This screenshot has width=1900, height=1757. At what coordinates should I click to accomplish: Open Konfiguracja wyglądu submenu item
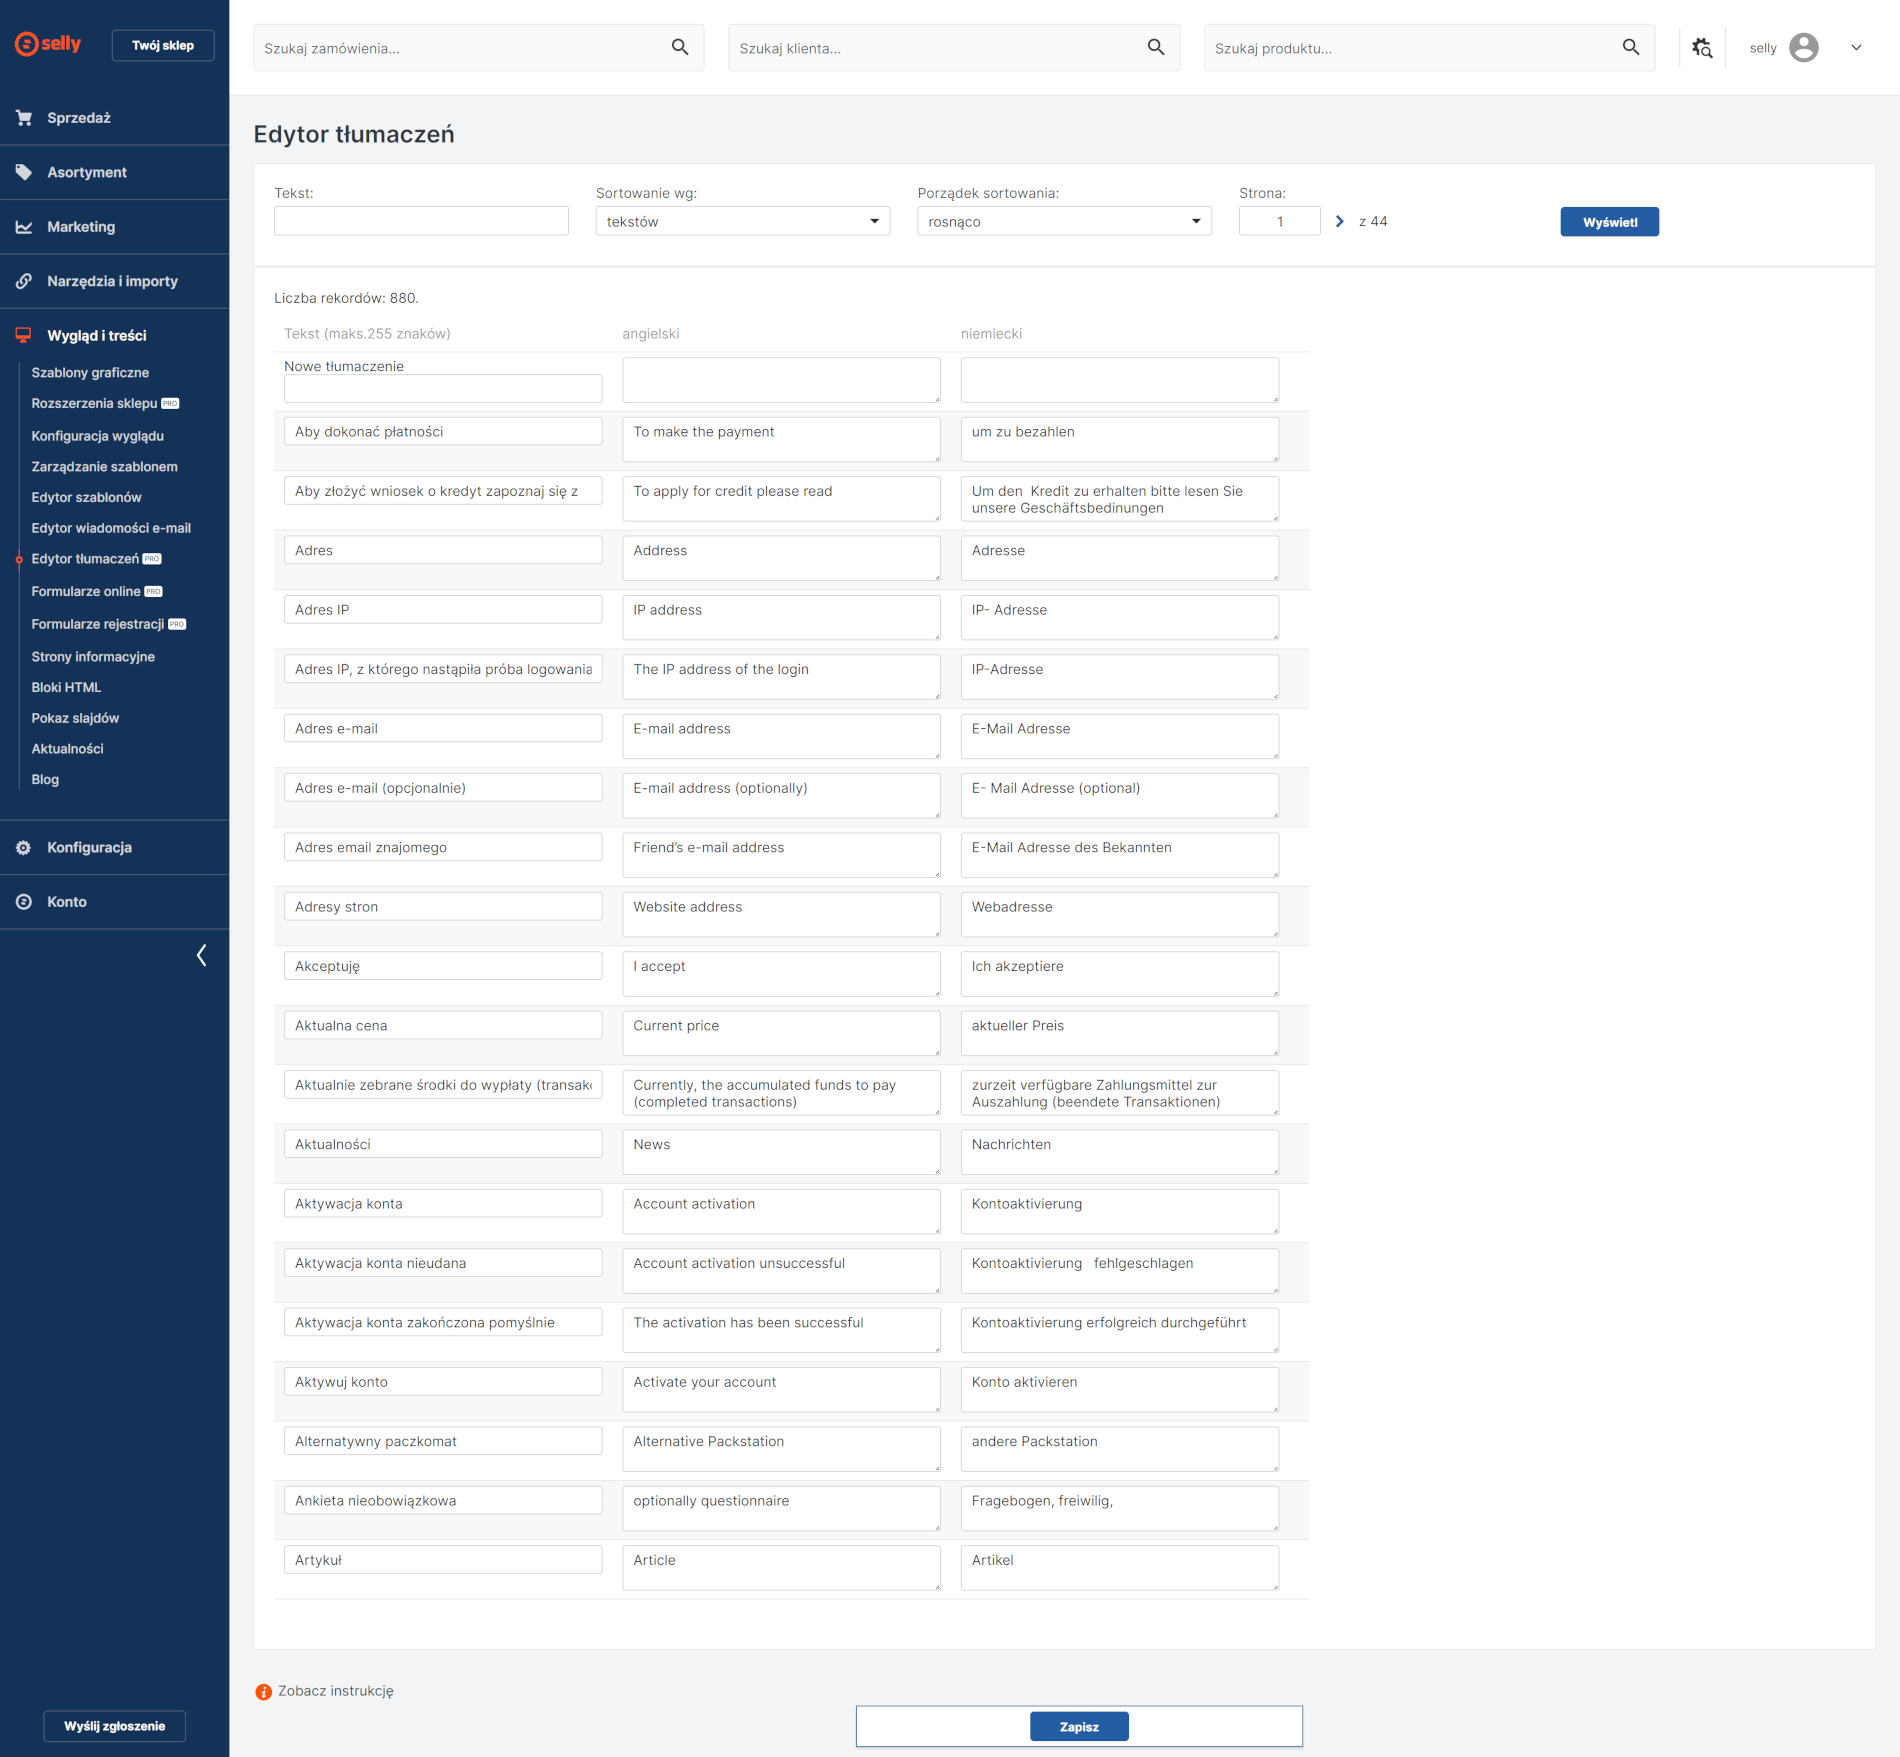(97, 436)
